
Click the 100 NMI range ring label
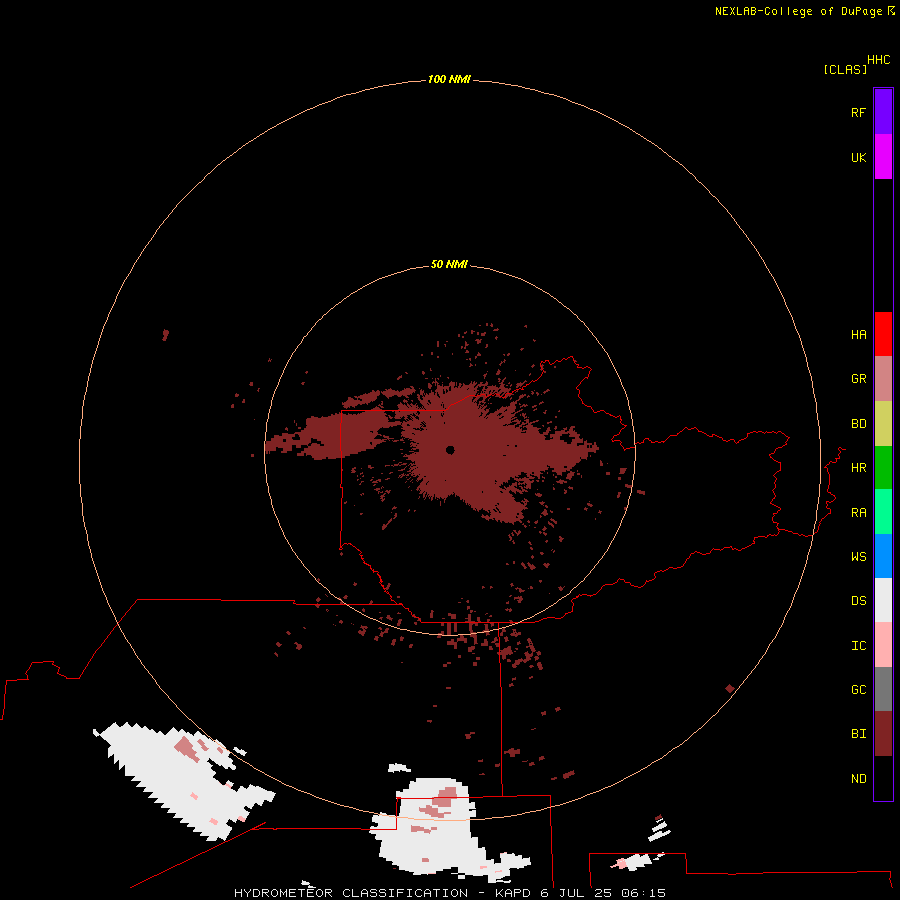tap(449, 79)
